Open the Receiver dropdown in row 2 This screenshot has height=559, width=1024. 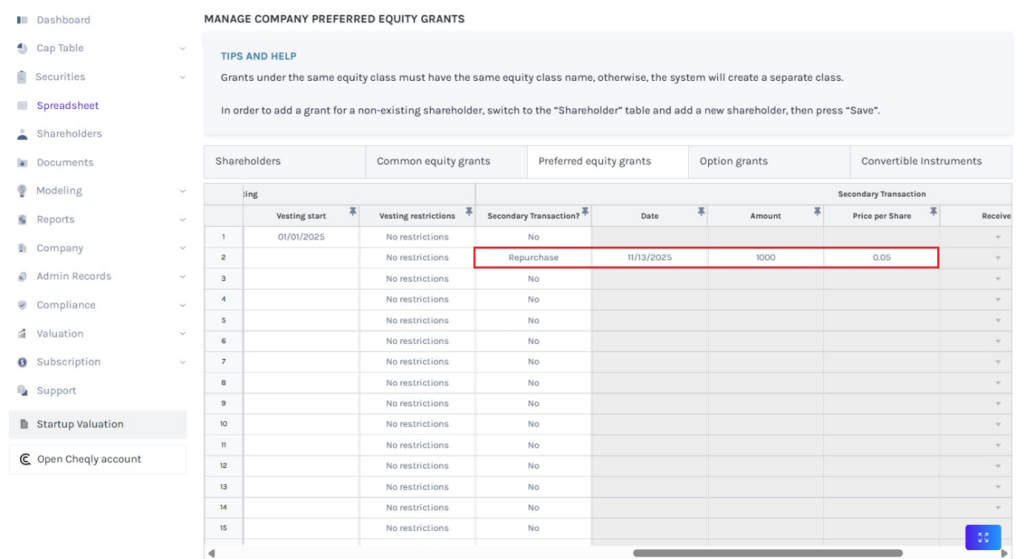coord(997,258)
